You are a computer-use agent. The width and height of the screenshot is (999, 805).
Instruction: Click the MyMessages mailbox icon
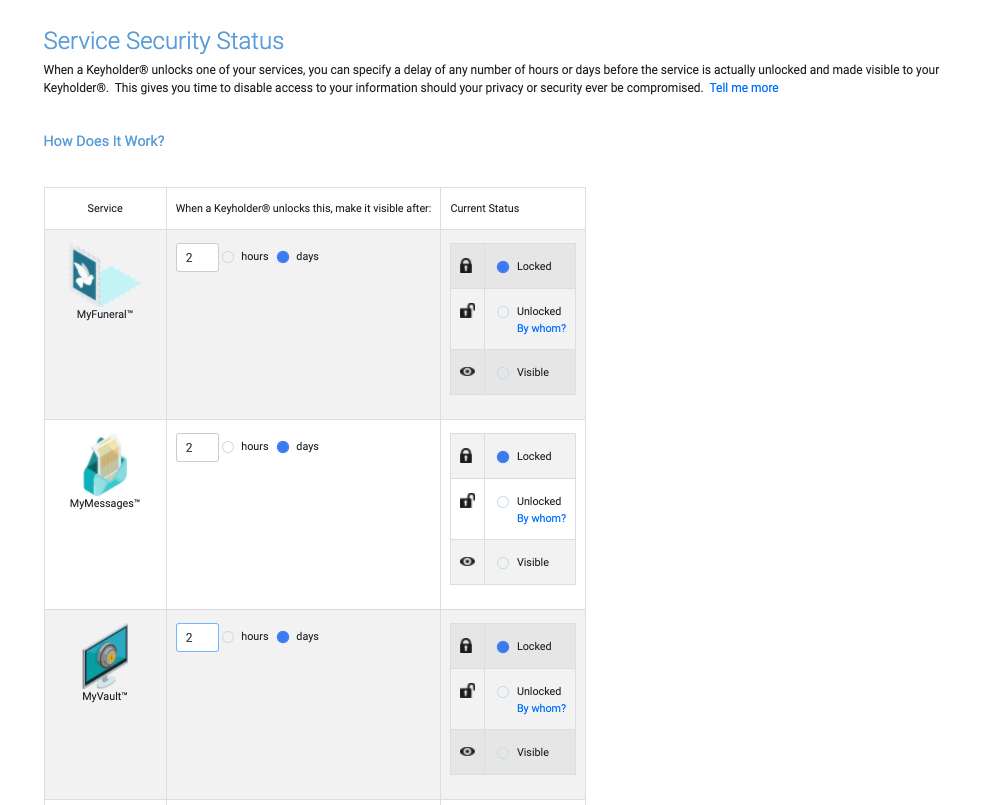tap(105, 466)
